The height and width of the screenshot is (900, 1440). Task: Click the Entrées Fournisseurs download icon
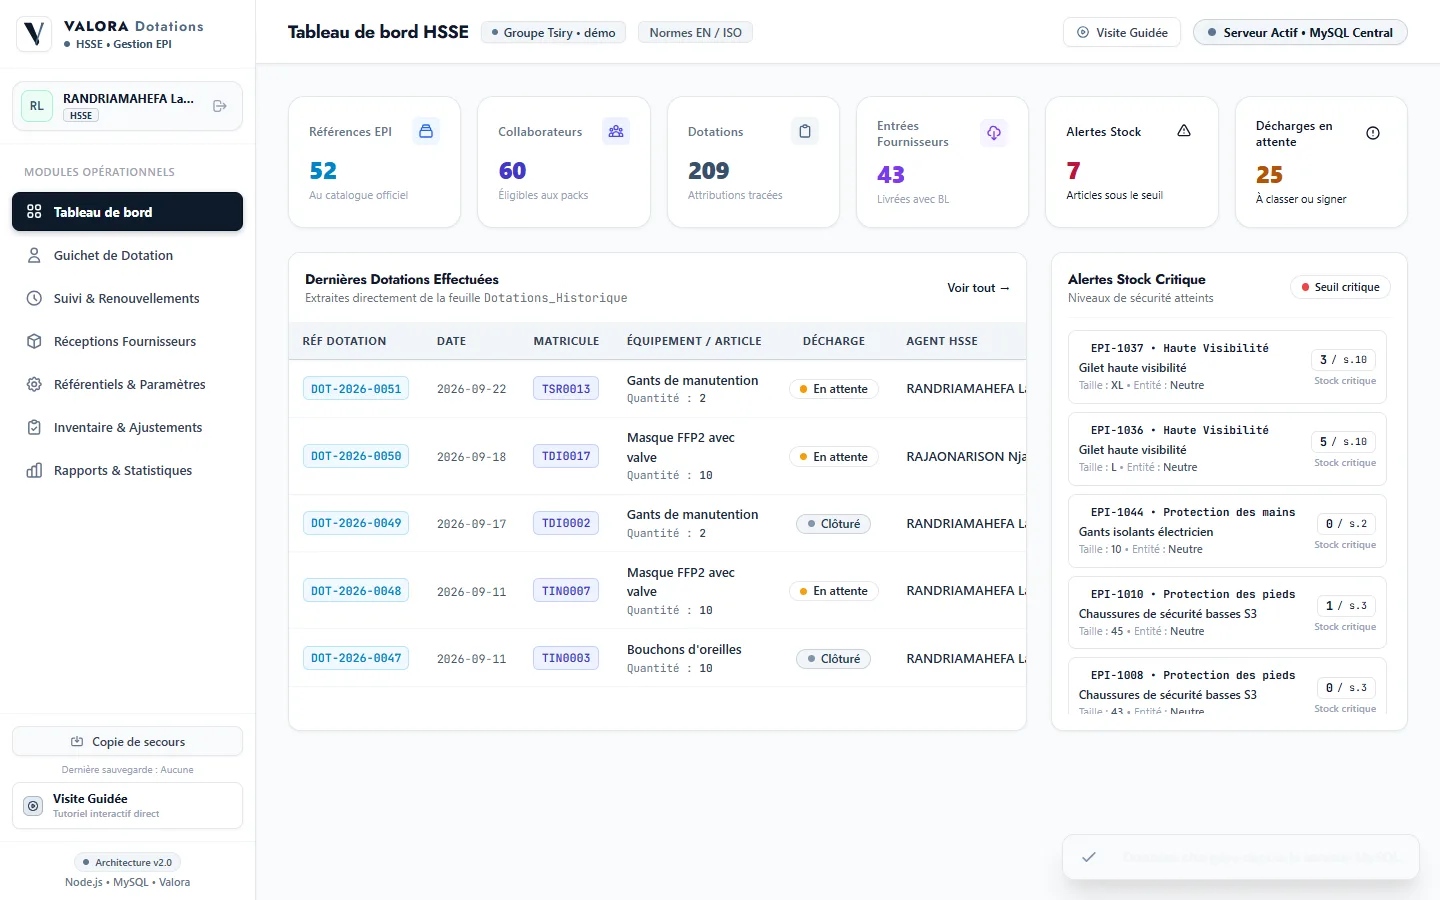(x=994, y=133)
